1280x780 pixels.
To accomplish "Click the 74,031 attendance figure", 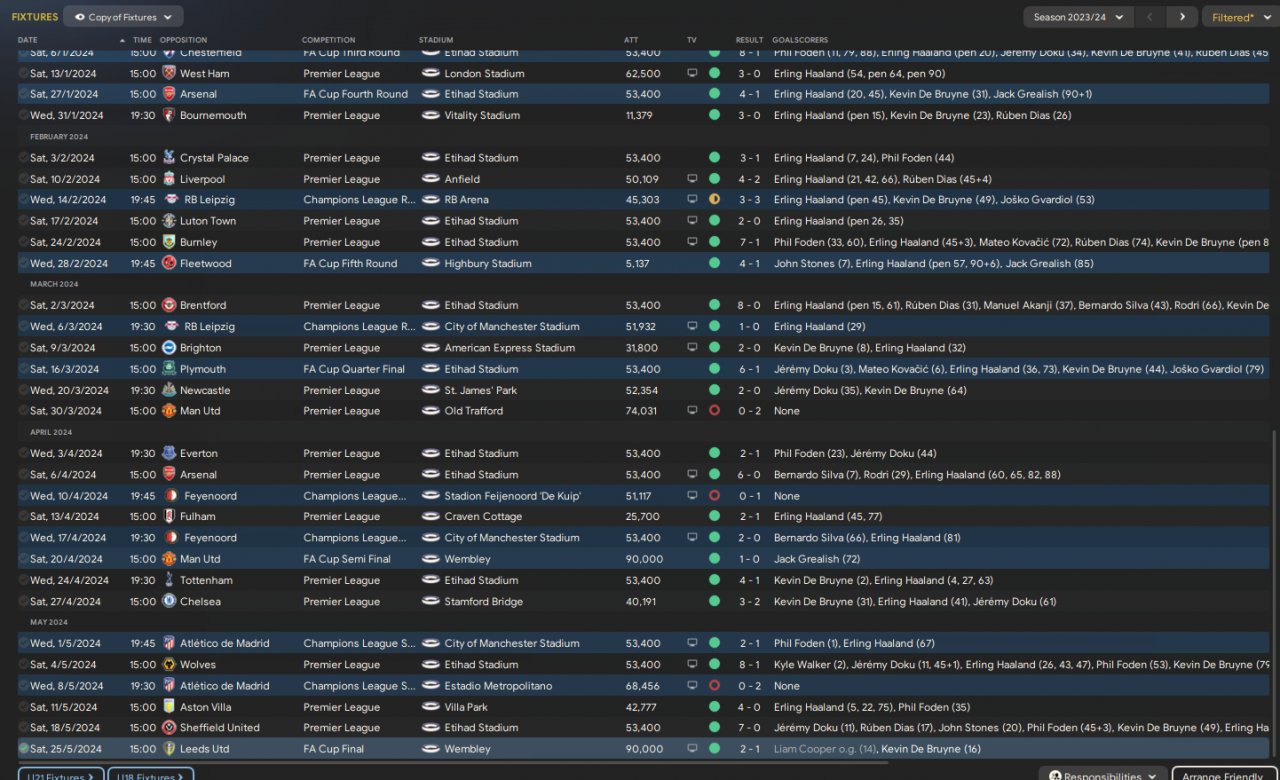I will click(x=642, y=411).
